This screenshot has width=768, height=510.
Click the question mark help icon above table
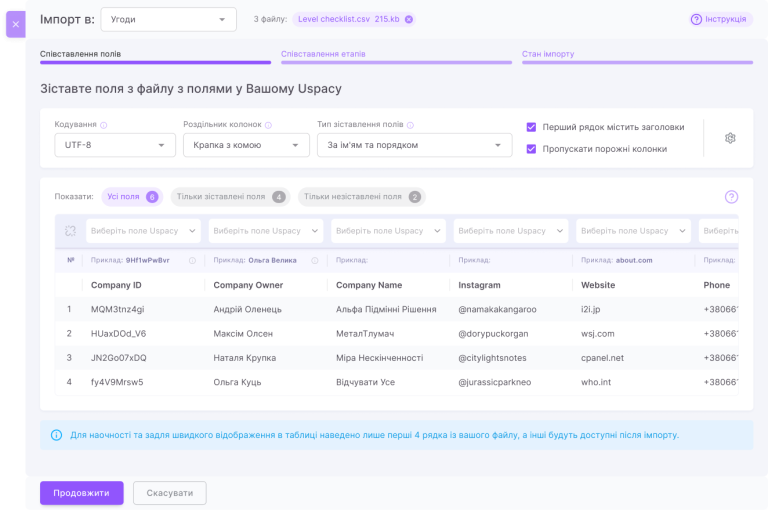(731, 197)
